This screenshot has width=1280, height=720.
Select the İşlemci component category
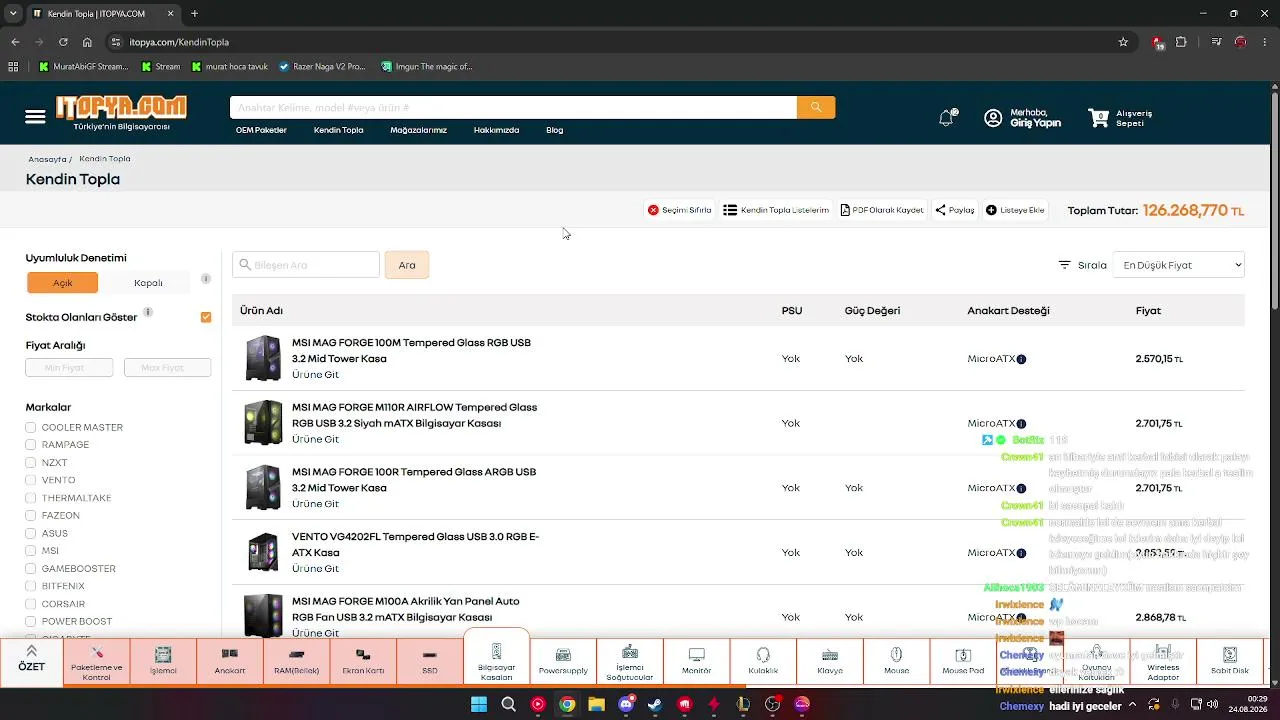pyautogui.click(x=163, y=662)
